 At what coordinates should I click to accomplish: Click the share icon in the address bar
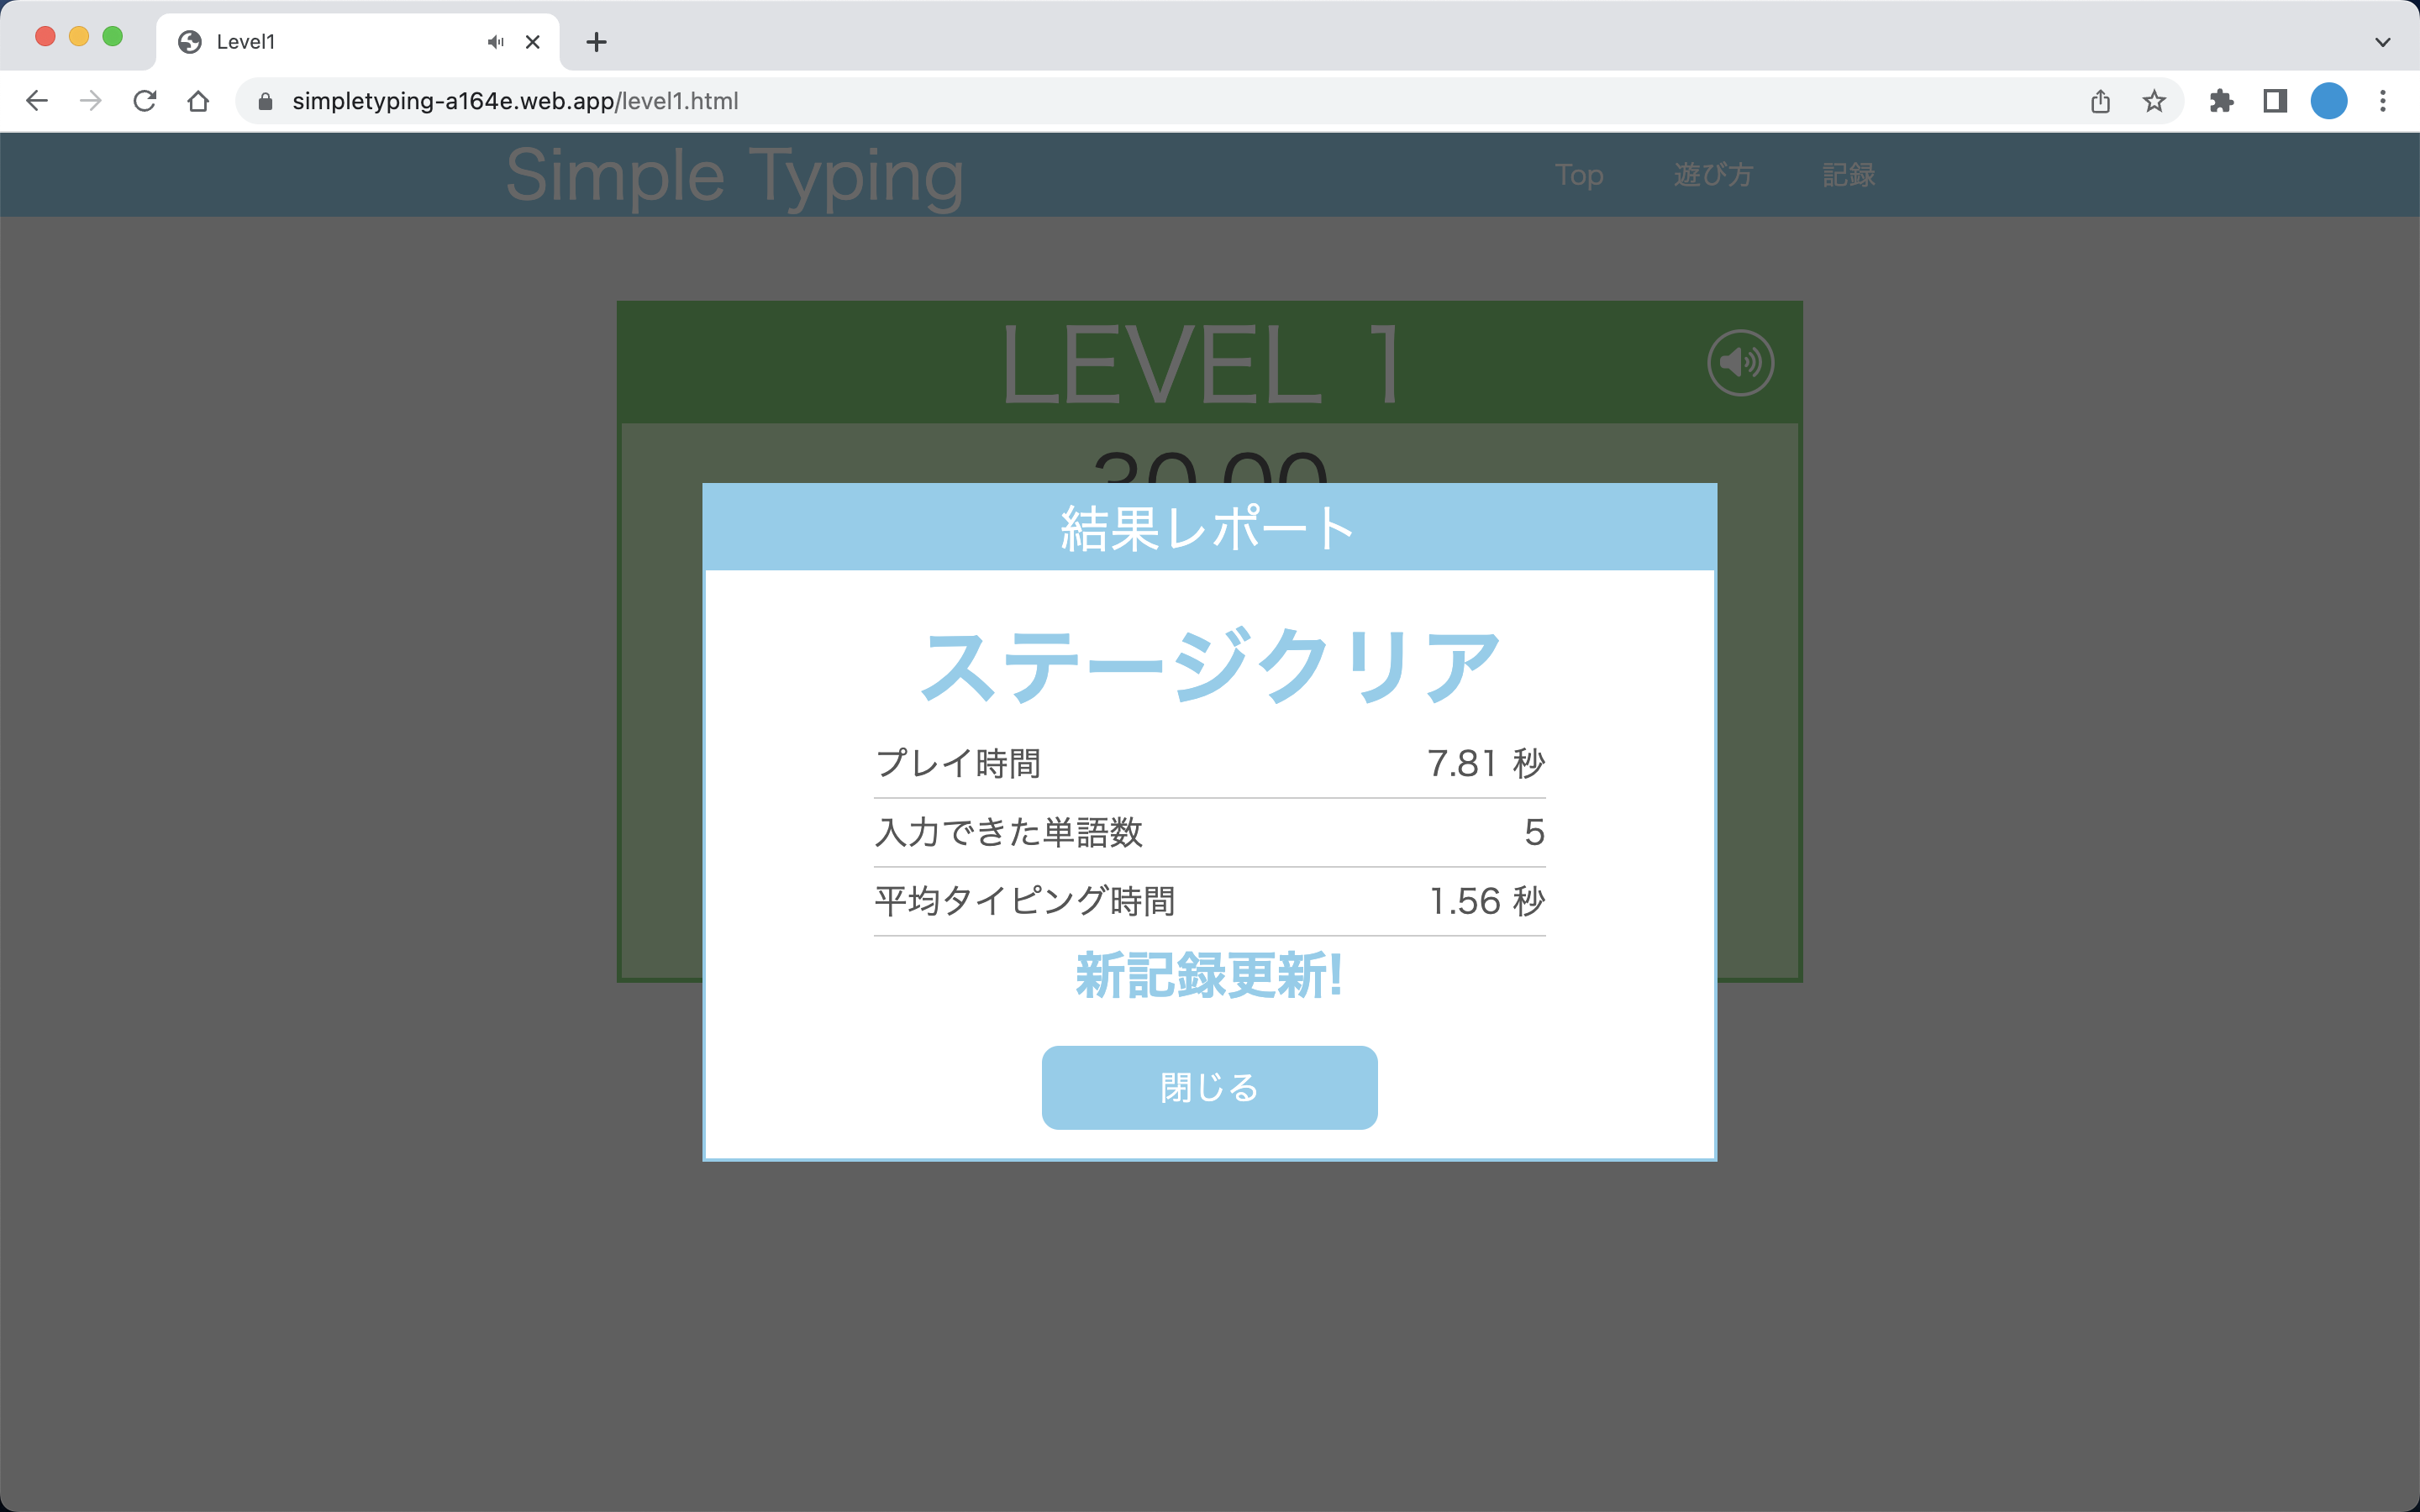point(2100,100)
